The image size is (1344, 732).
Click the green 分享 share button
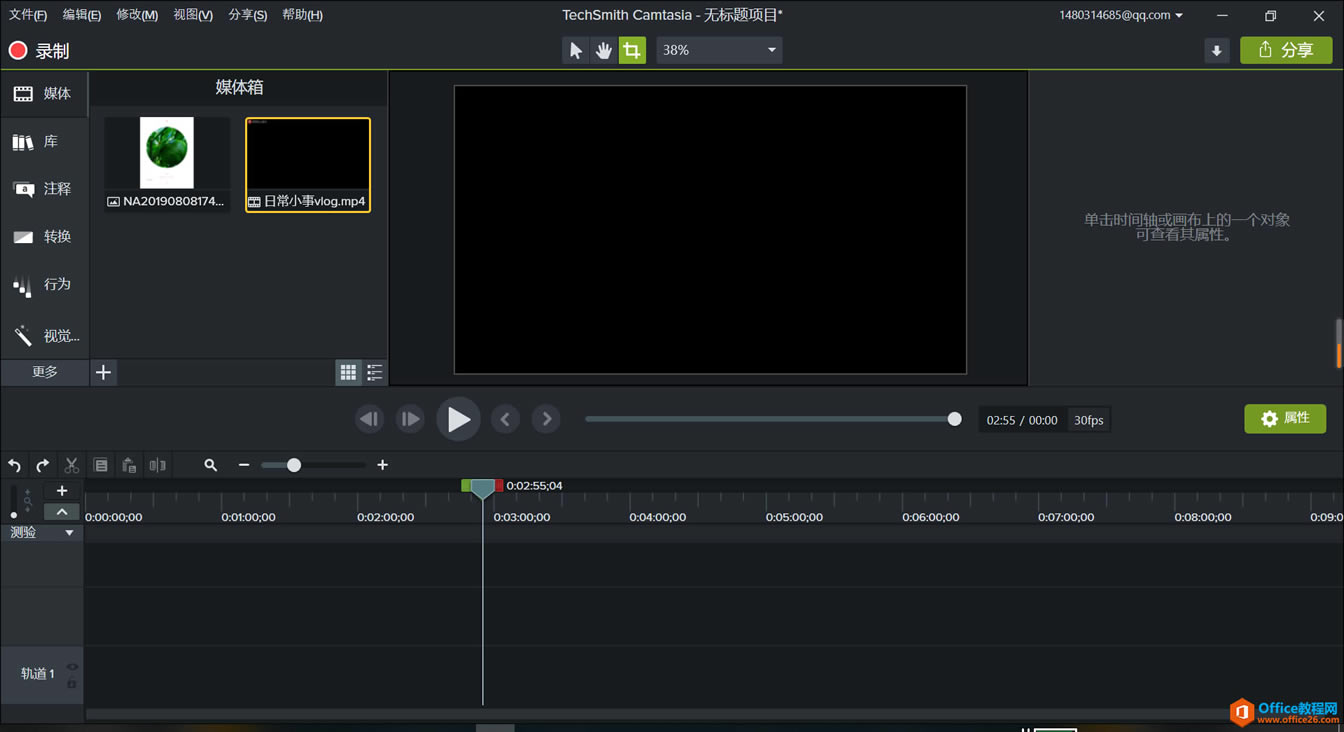tap(1286, 50)
